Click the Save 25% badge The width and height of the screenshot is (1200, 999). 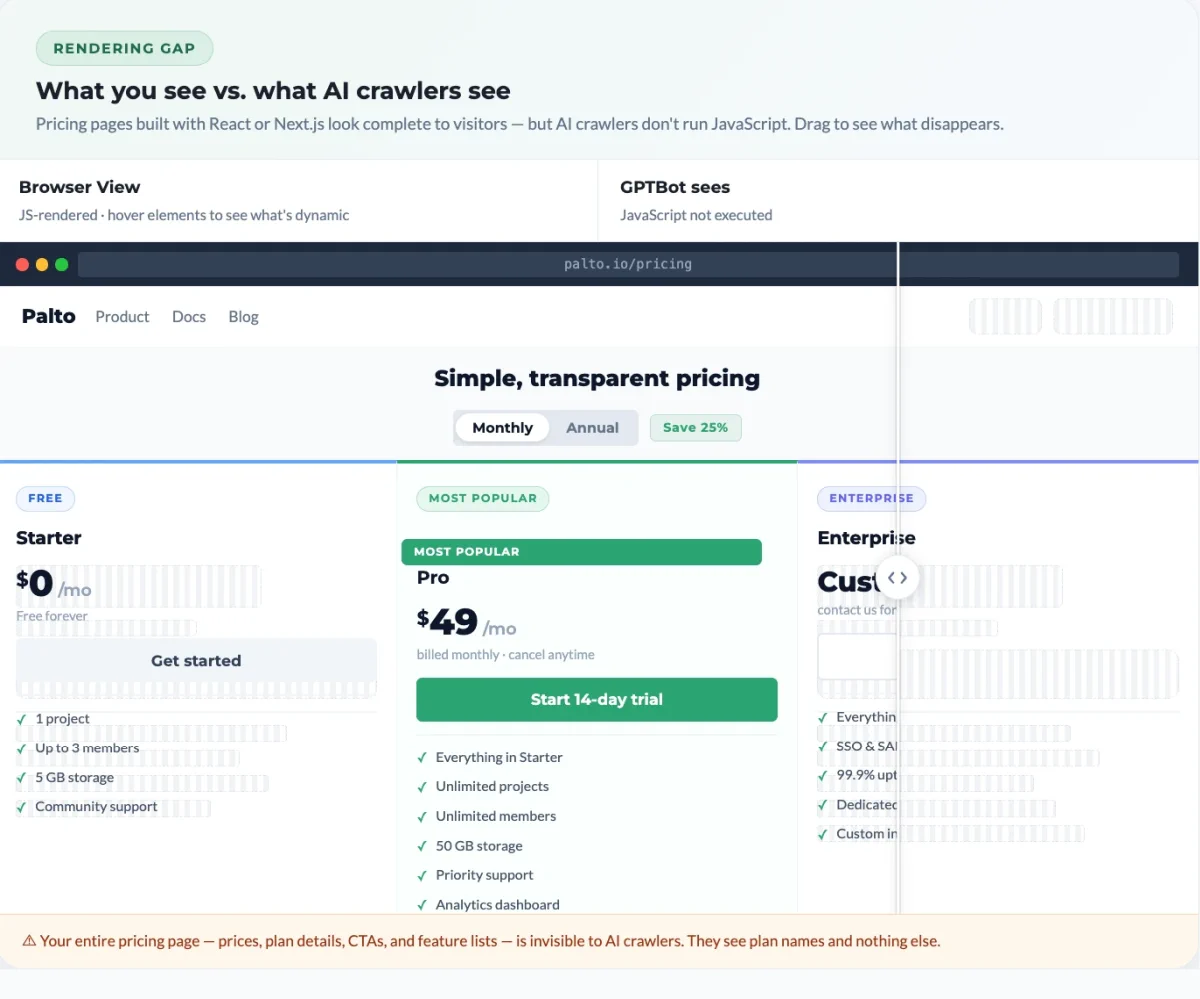point(695,427)
